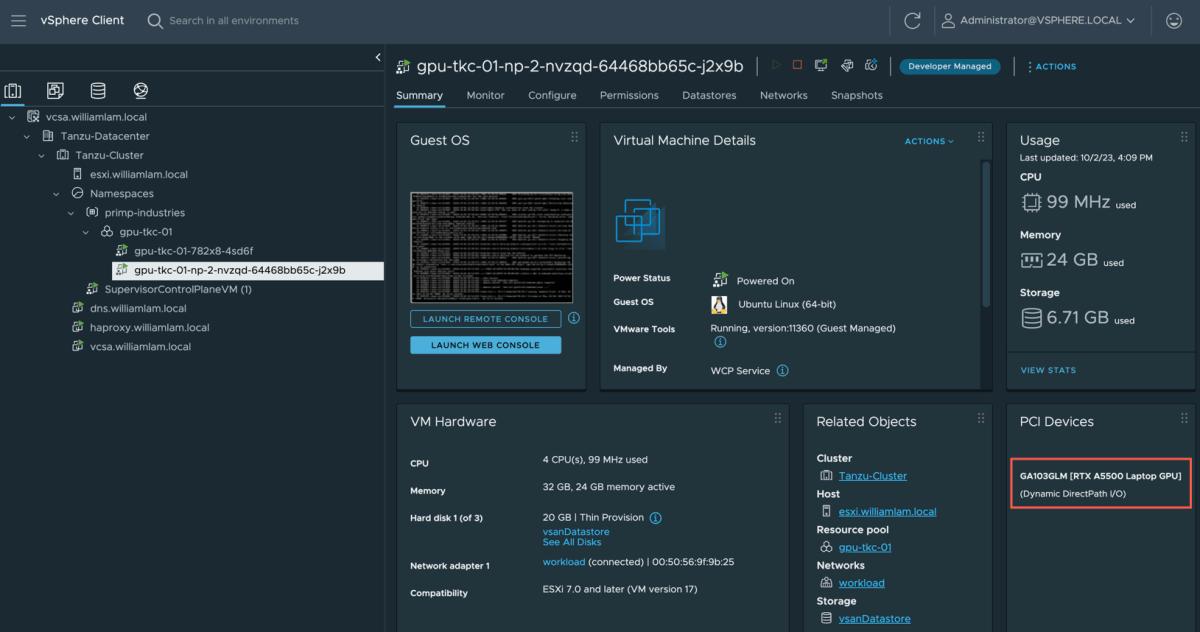Open the Virtual Machine Details ACTIONS dropdown
Image resolution: width=1200 pixels, height=632 pixels.
tap(929, 141)
